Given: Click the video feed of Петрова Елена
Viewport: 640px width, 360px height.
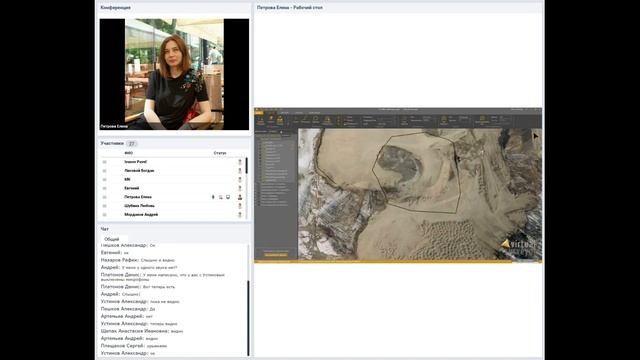Looking at the screenshot, I should [x=174, y=74].
